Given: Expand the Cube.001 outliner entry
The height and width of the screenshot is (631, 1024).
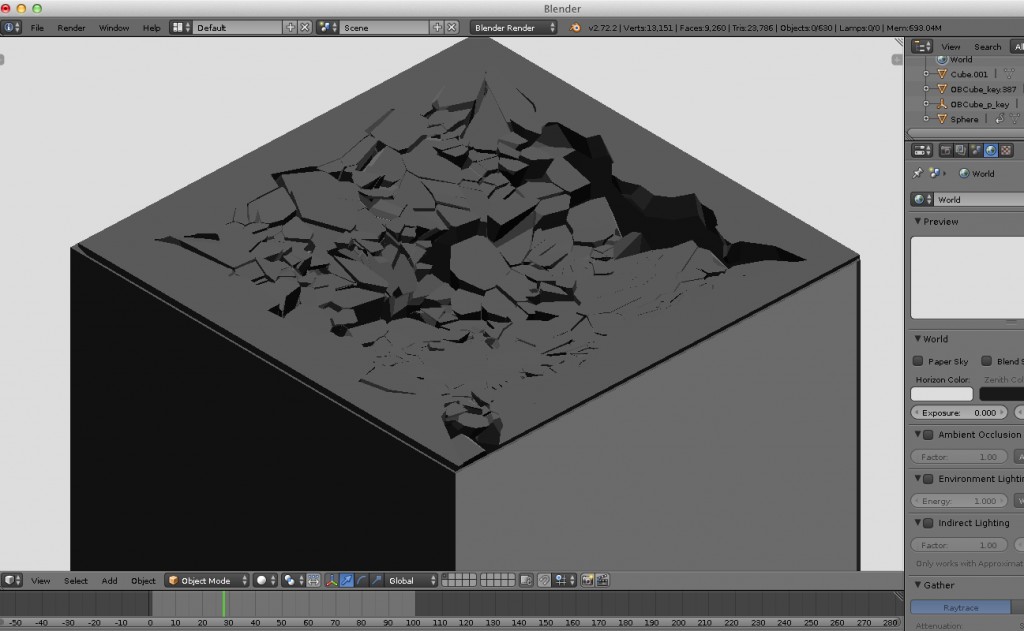Looking at the screenshot, I should point(927,74).
